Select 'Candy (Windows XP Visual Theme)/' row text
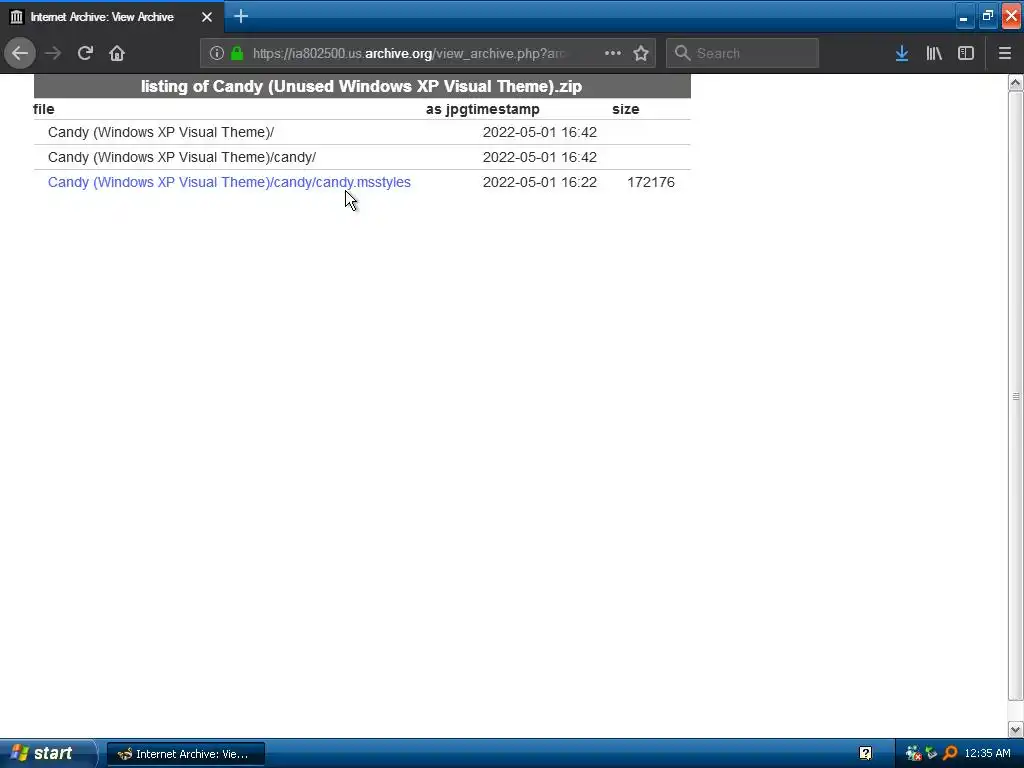 pyautogui.click(x=161, y=133)
